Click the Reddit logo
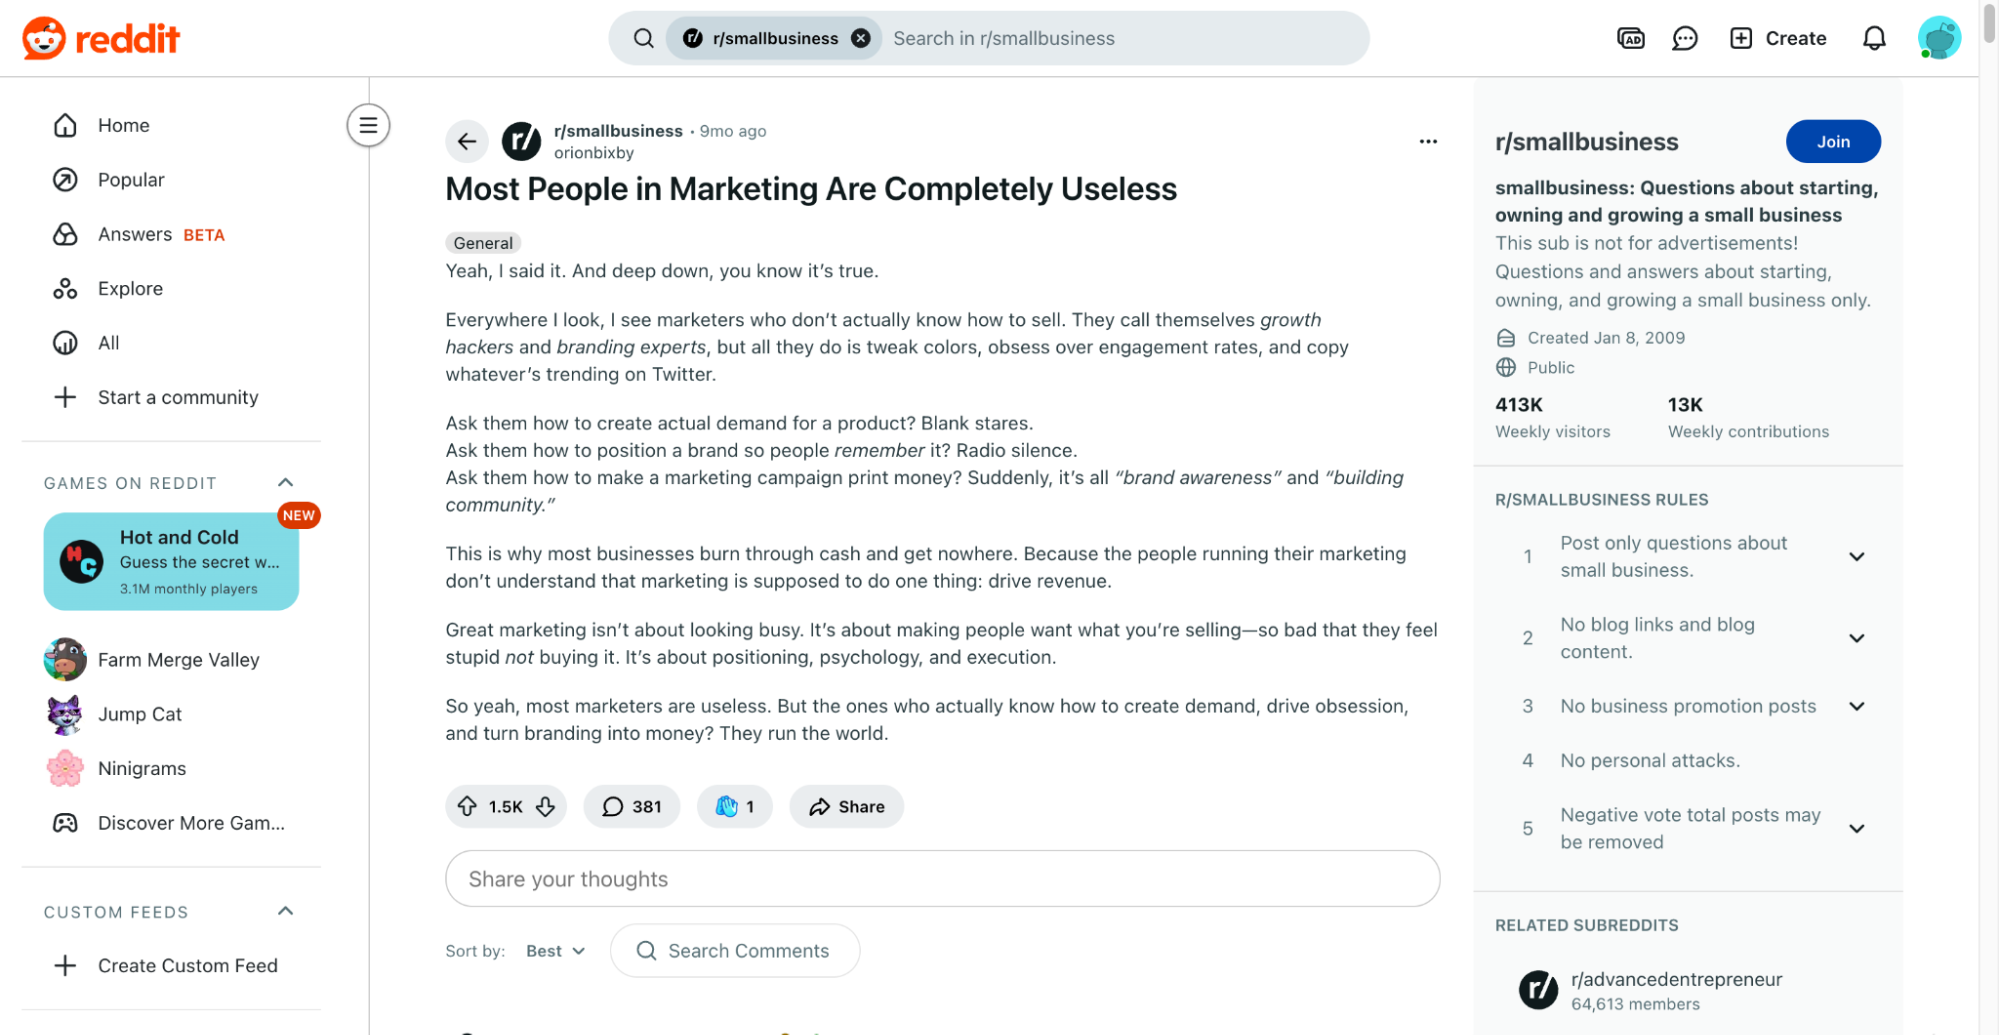Screen dimensions: 1999x1035 100,37
